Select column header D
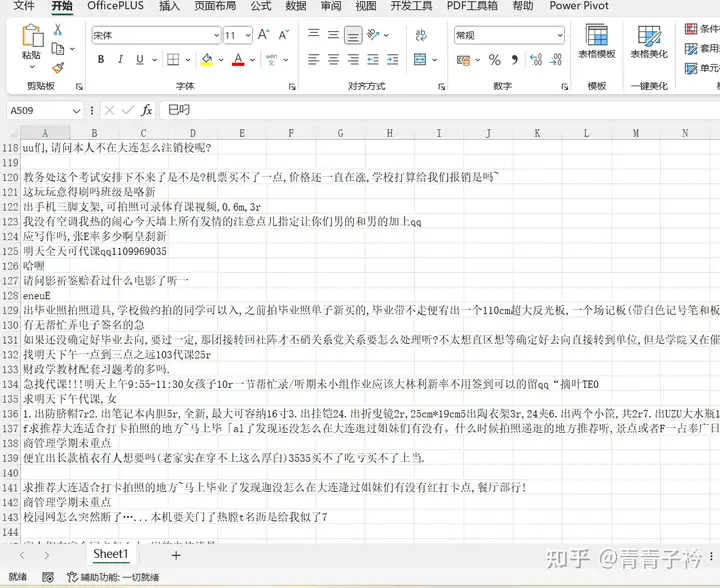This screenshot has height=588, width=720. tap(193, 133)
